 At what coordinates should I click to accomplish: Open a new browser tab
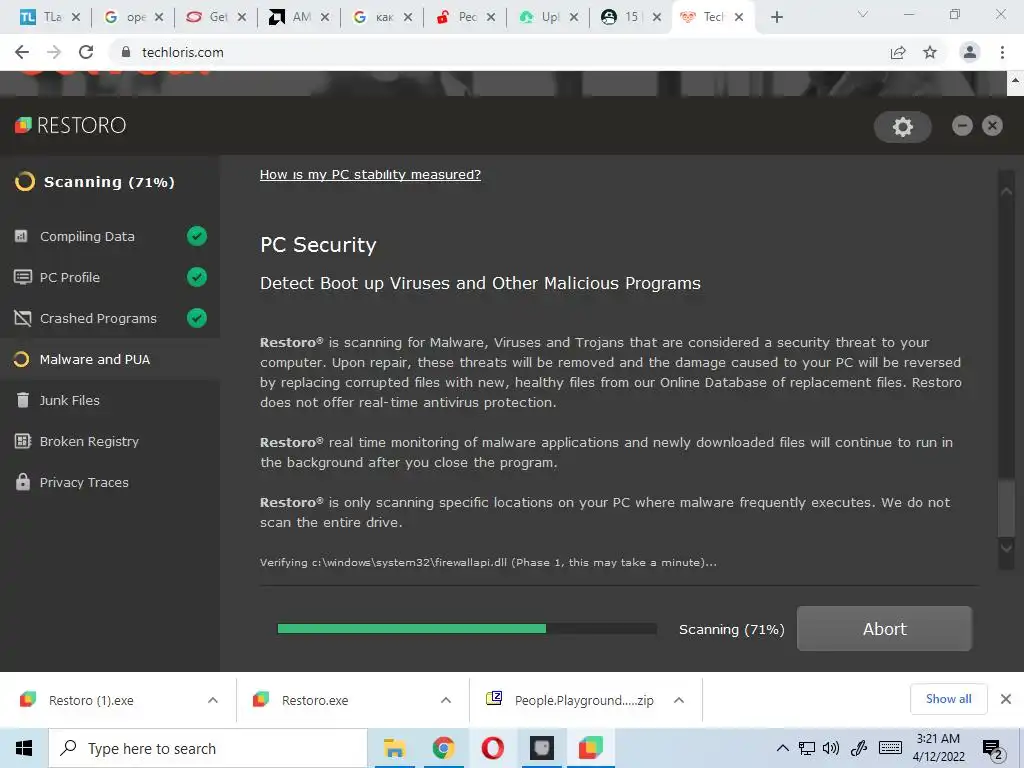click(x=776, y=17)
